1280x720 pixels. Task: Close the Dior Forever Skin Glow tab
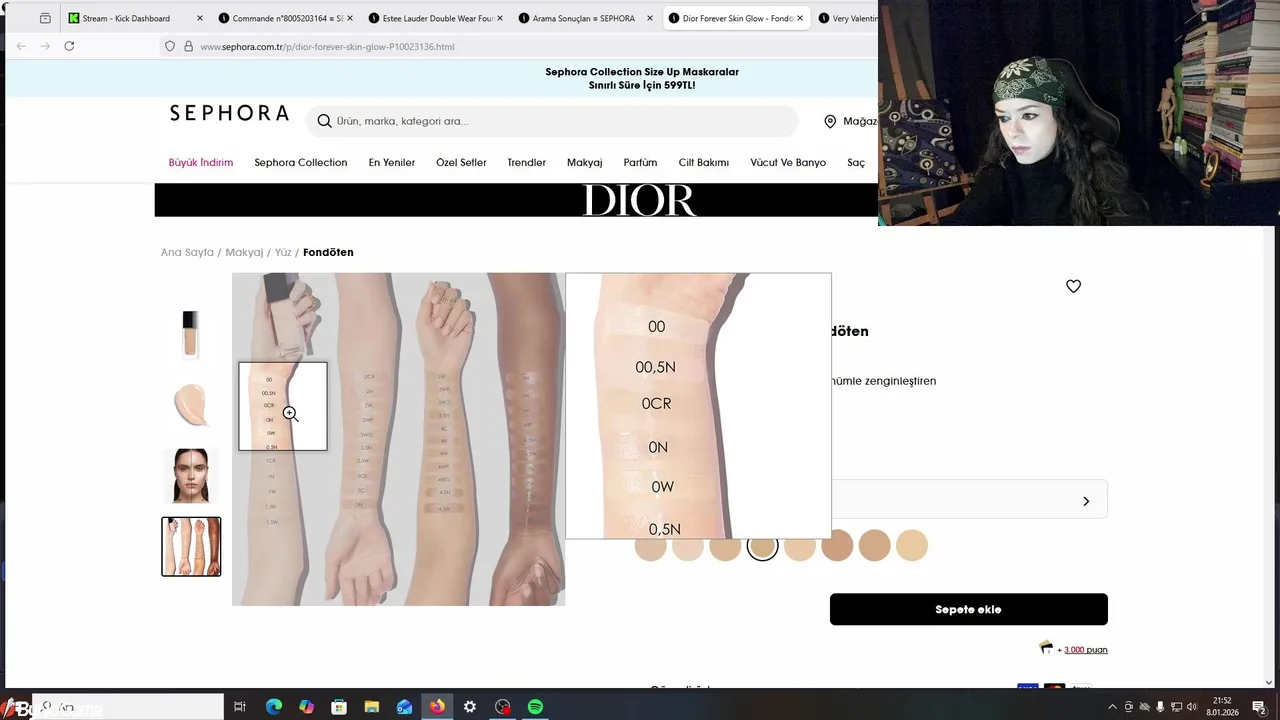tap(800, 18)
